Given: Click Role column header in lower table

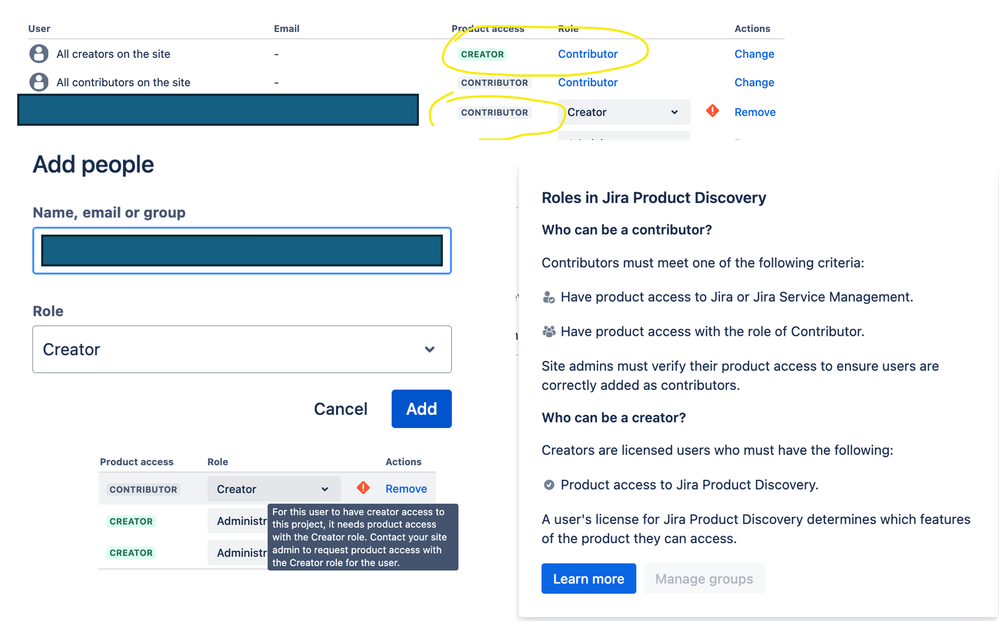Looking at the screenshot, I should coord(218,462).
